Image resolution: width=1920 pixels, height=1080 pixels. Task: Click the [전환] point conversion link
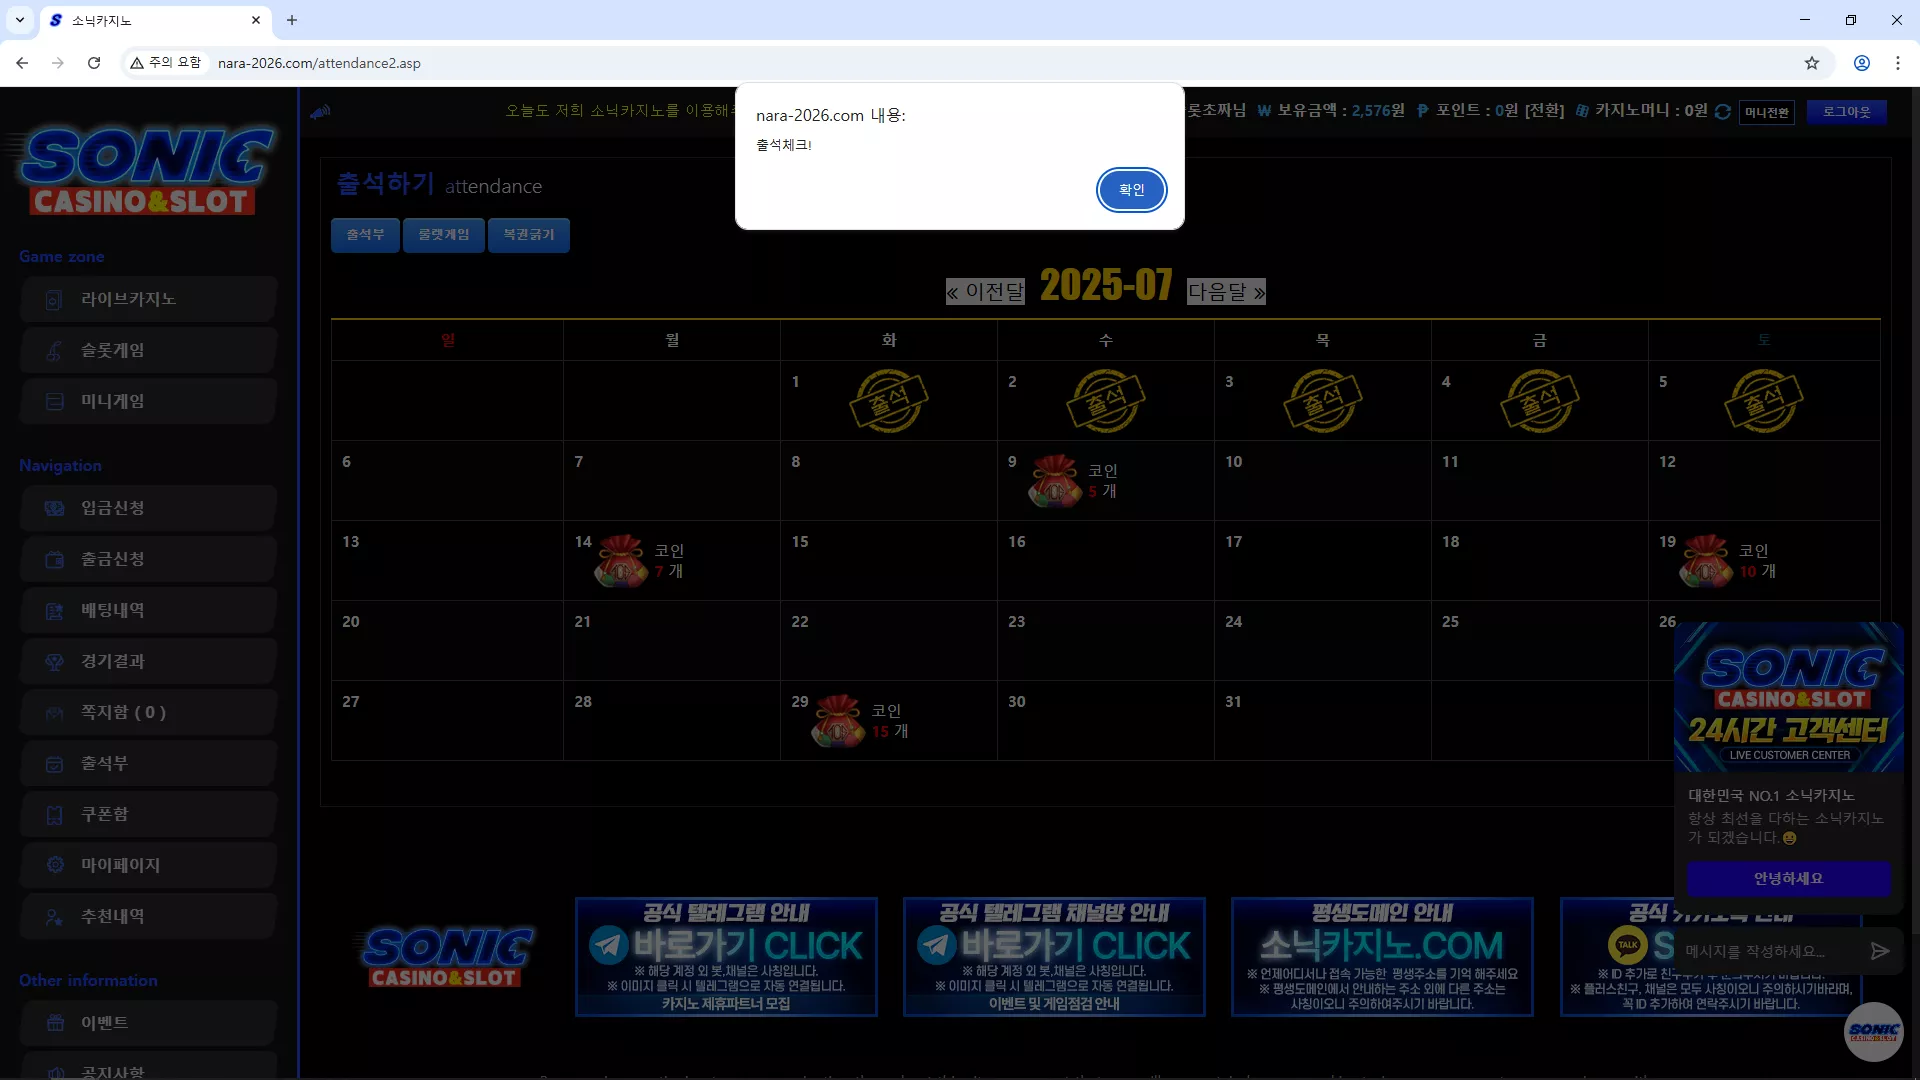click(x=1544, y=111)
